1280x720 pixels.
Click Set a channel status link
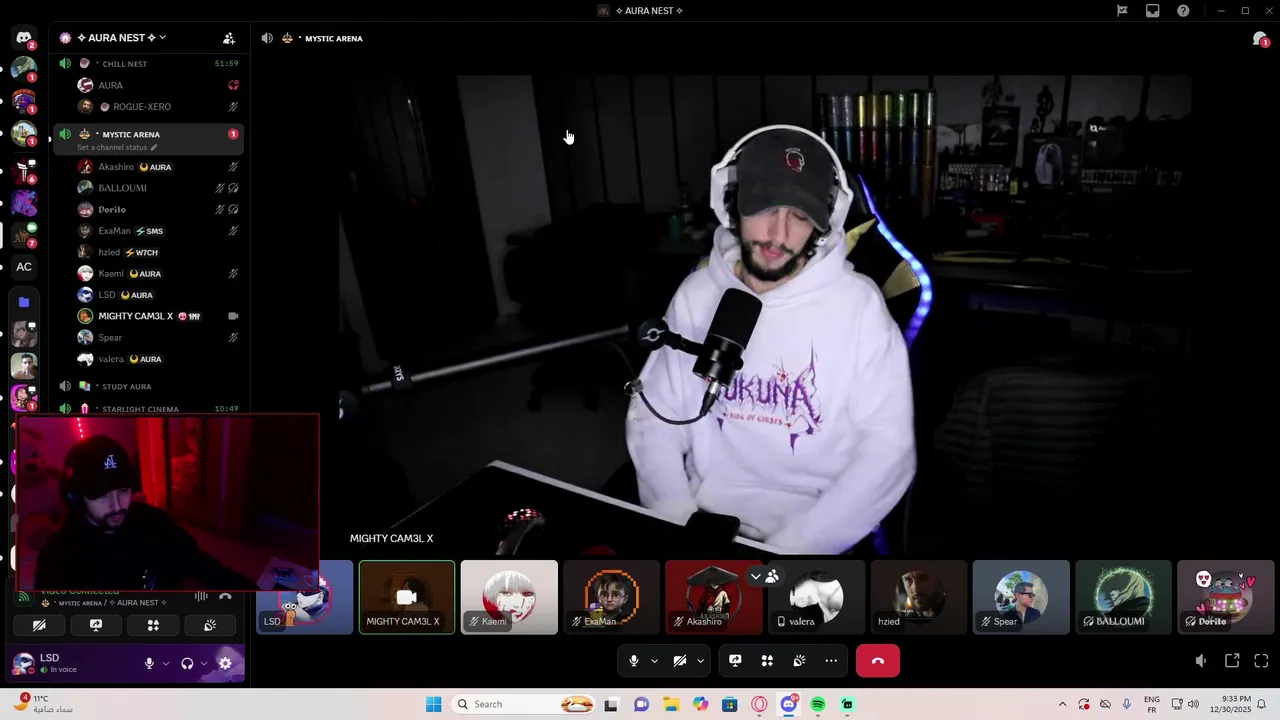(x=112, y=147)
